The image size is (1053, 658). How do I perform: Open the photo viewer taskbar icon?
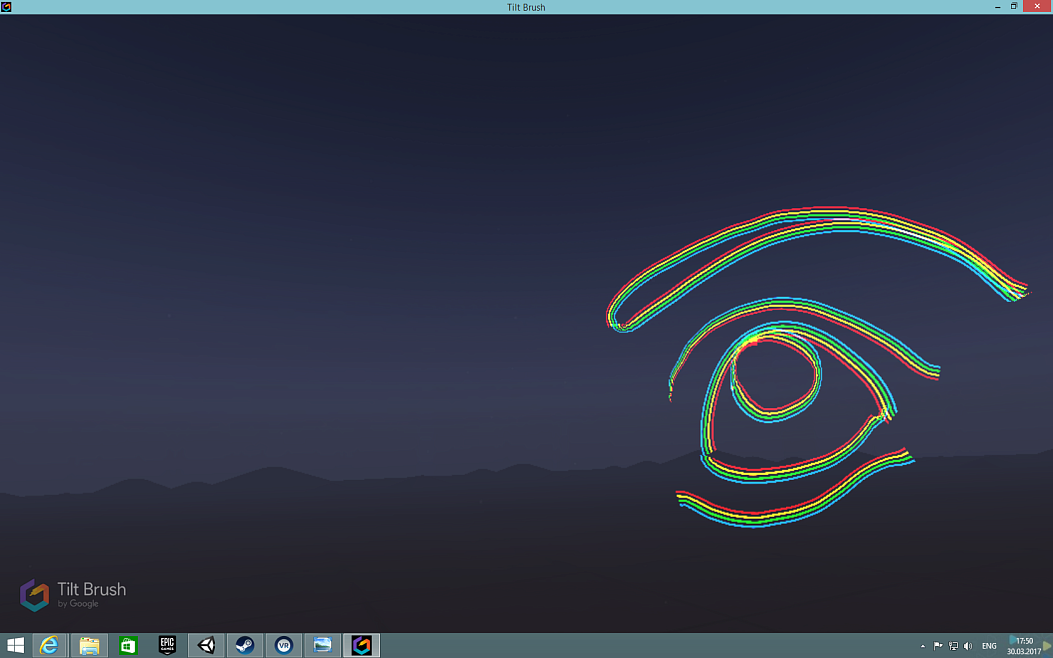point(322,646)
